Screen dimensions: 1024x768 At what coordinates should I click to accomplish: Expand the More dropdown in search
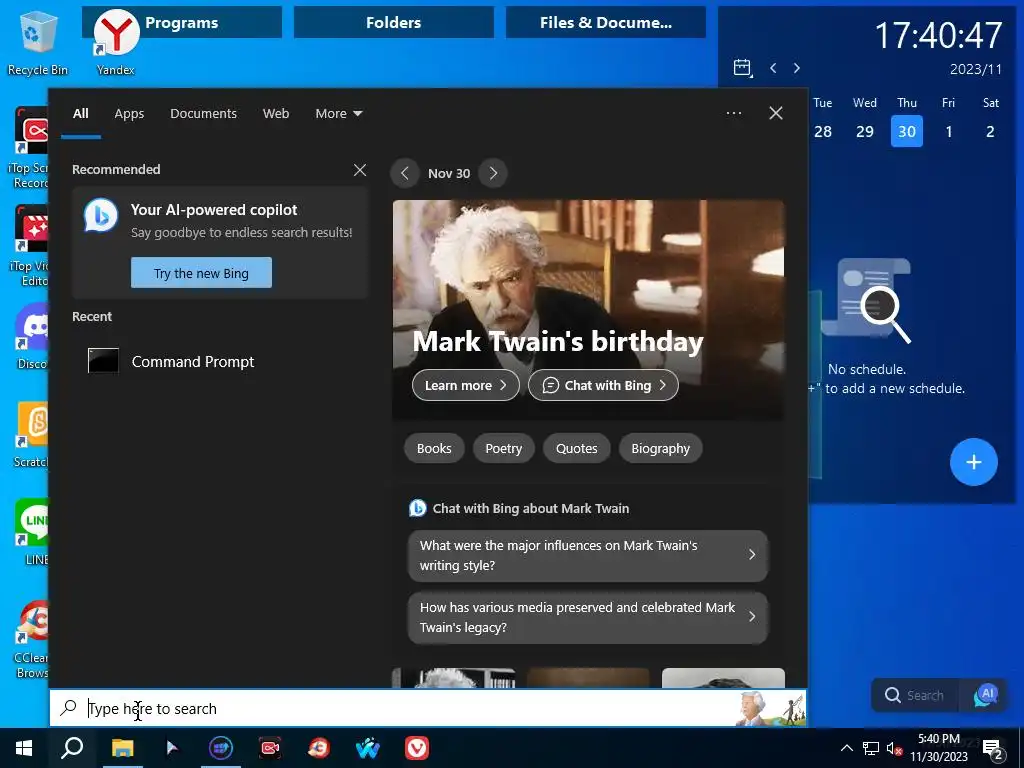[x=338, y=114]
